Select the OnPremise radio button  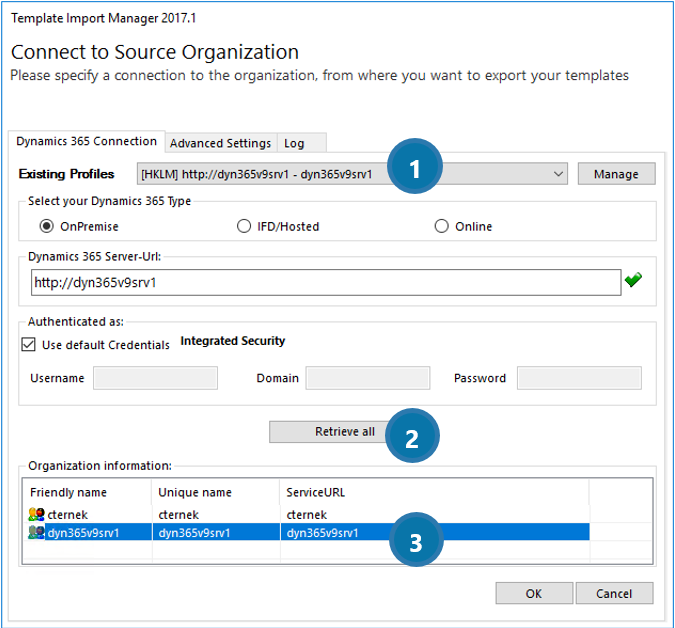[x=46, y=226]
